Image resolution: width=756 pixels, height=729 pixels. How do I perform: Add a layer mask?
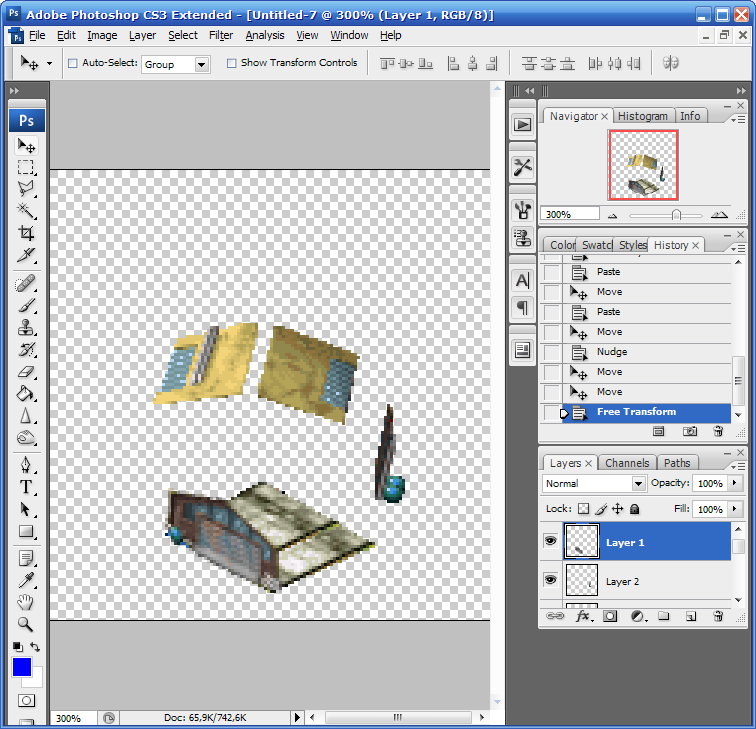tap(610, 616)
